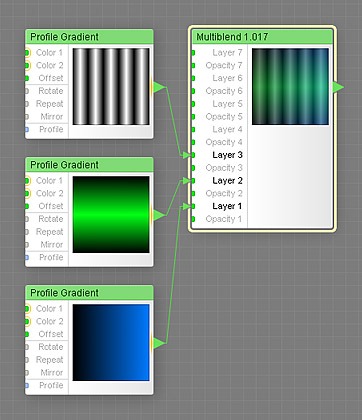Select the Color 2 port on green gradient node

[27, 193]
